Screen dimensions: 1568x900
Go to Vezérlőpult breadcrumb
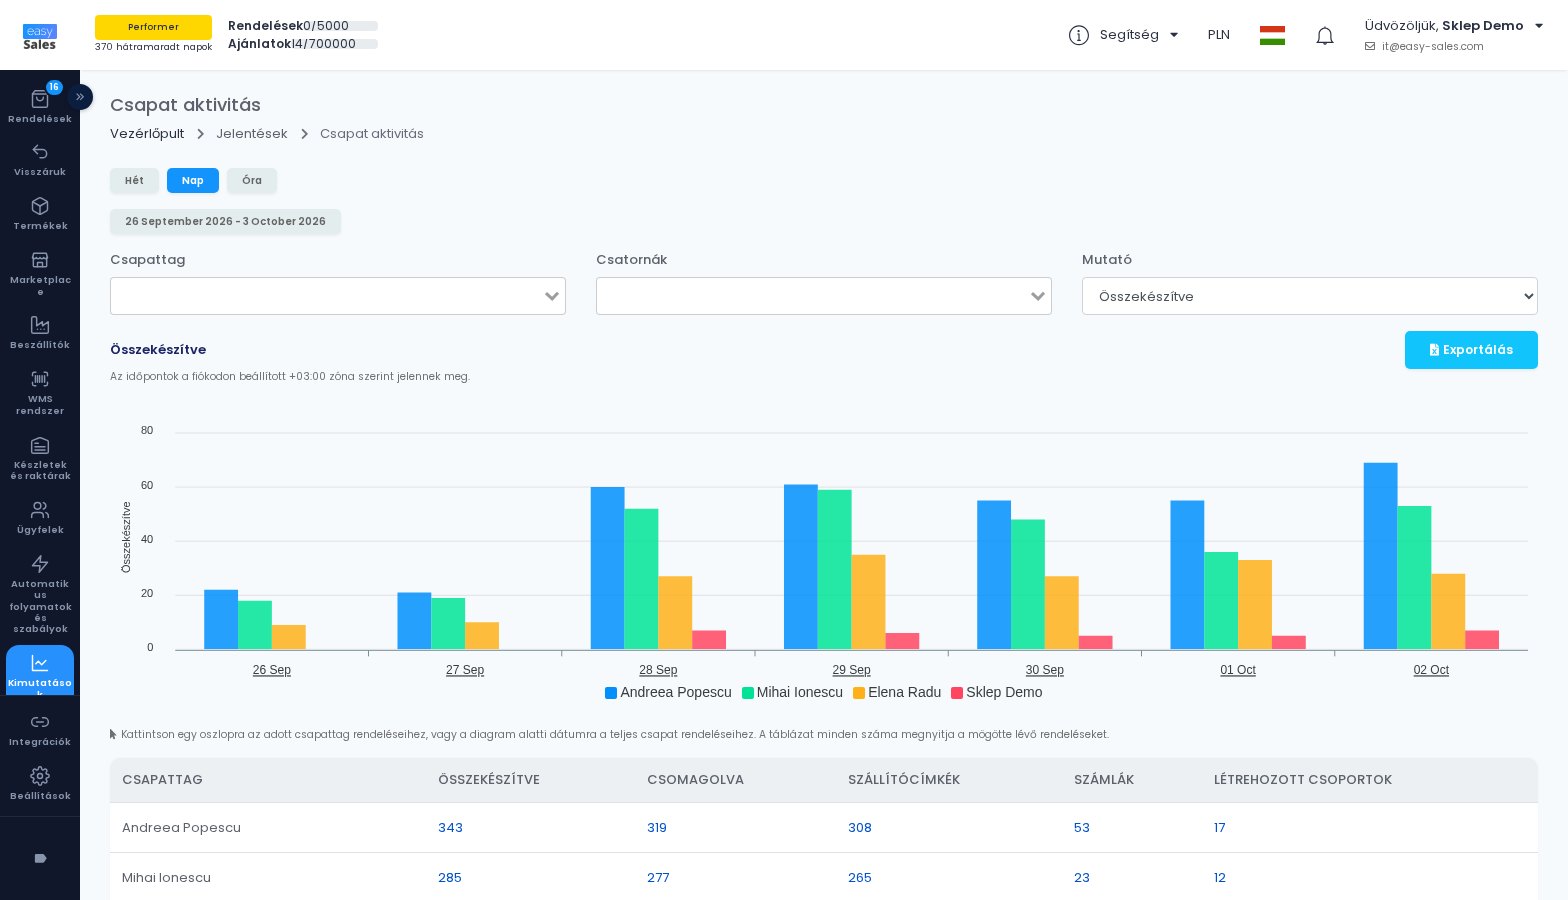(147, 134)
